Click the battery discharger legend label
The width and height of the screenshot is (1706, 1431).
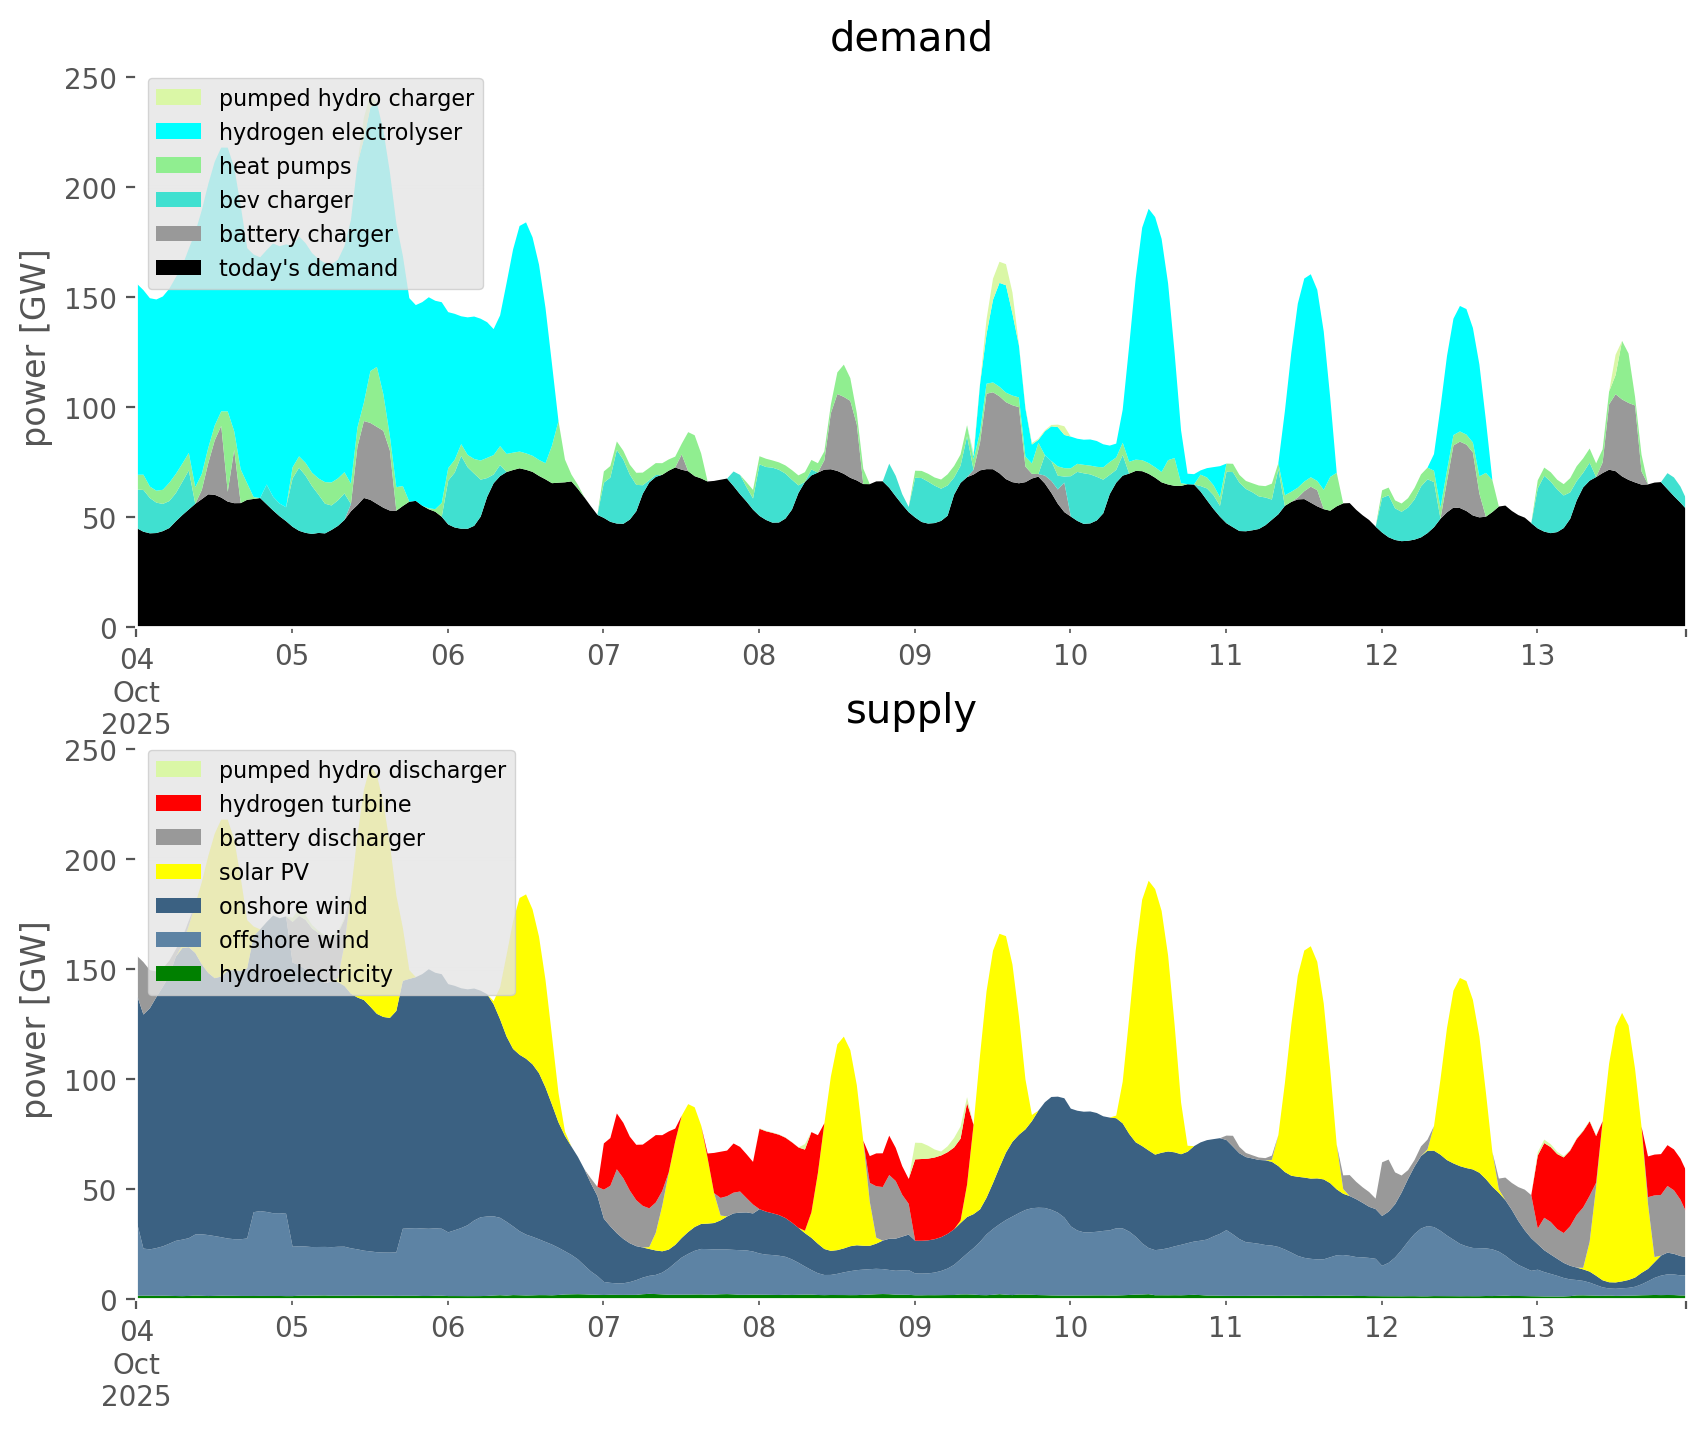[321, 838]
